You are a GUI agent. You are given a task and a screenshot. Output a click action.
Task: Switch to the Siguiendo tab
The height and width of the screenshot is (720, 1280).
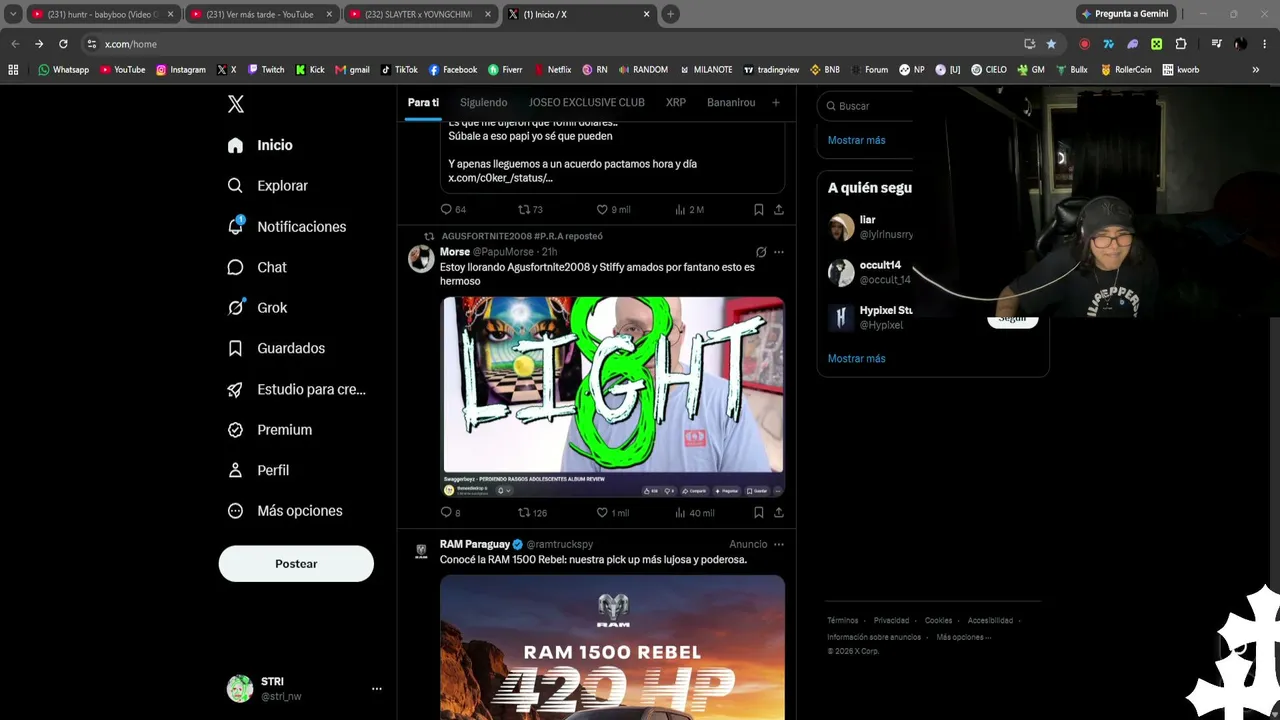484,103
